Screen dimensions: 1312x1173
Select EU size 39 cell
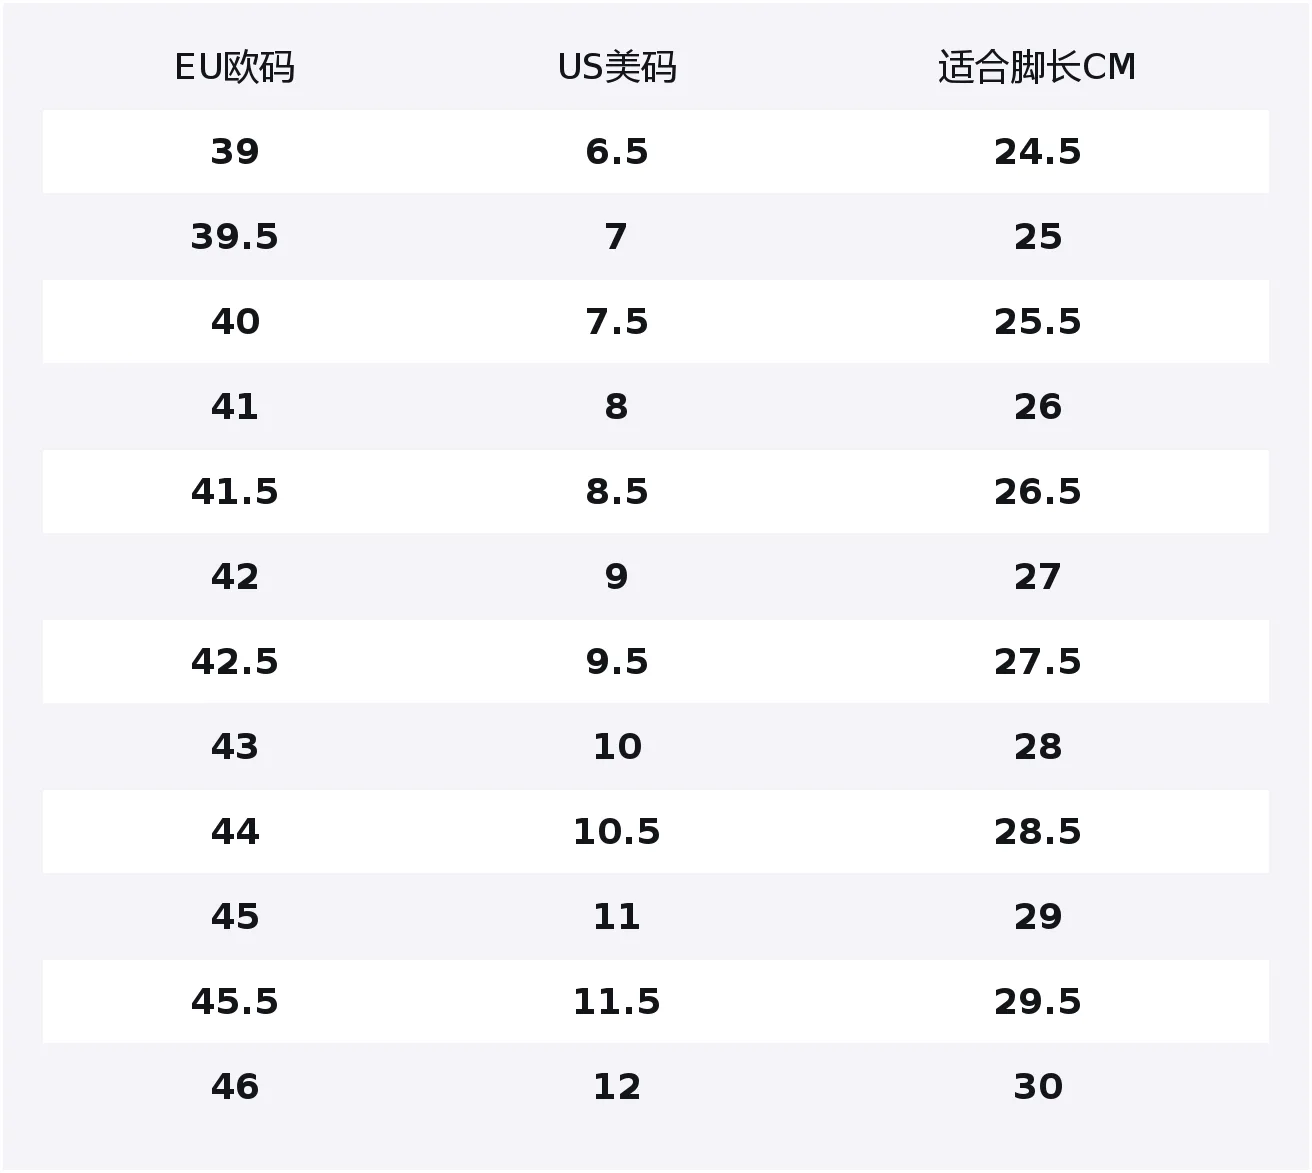pos(235,152)
